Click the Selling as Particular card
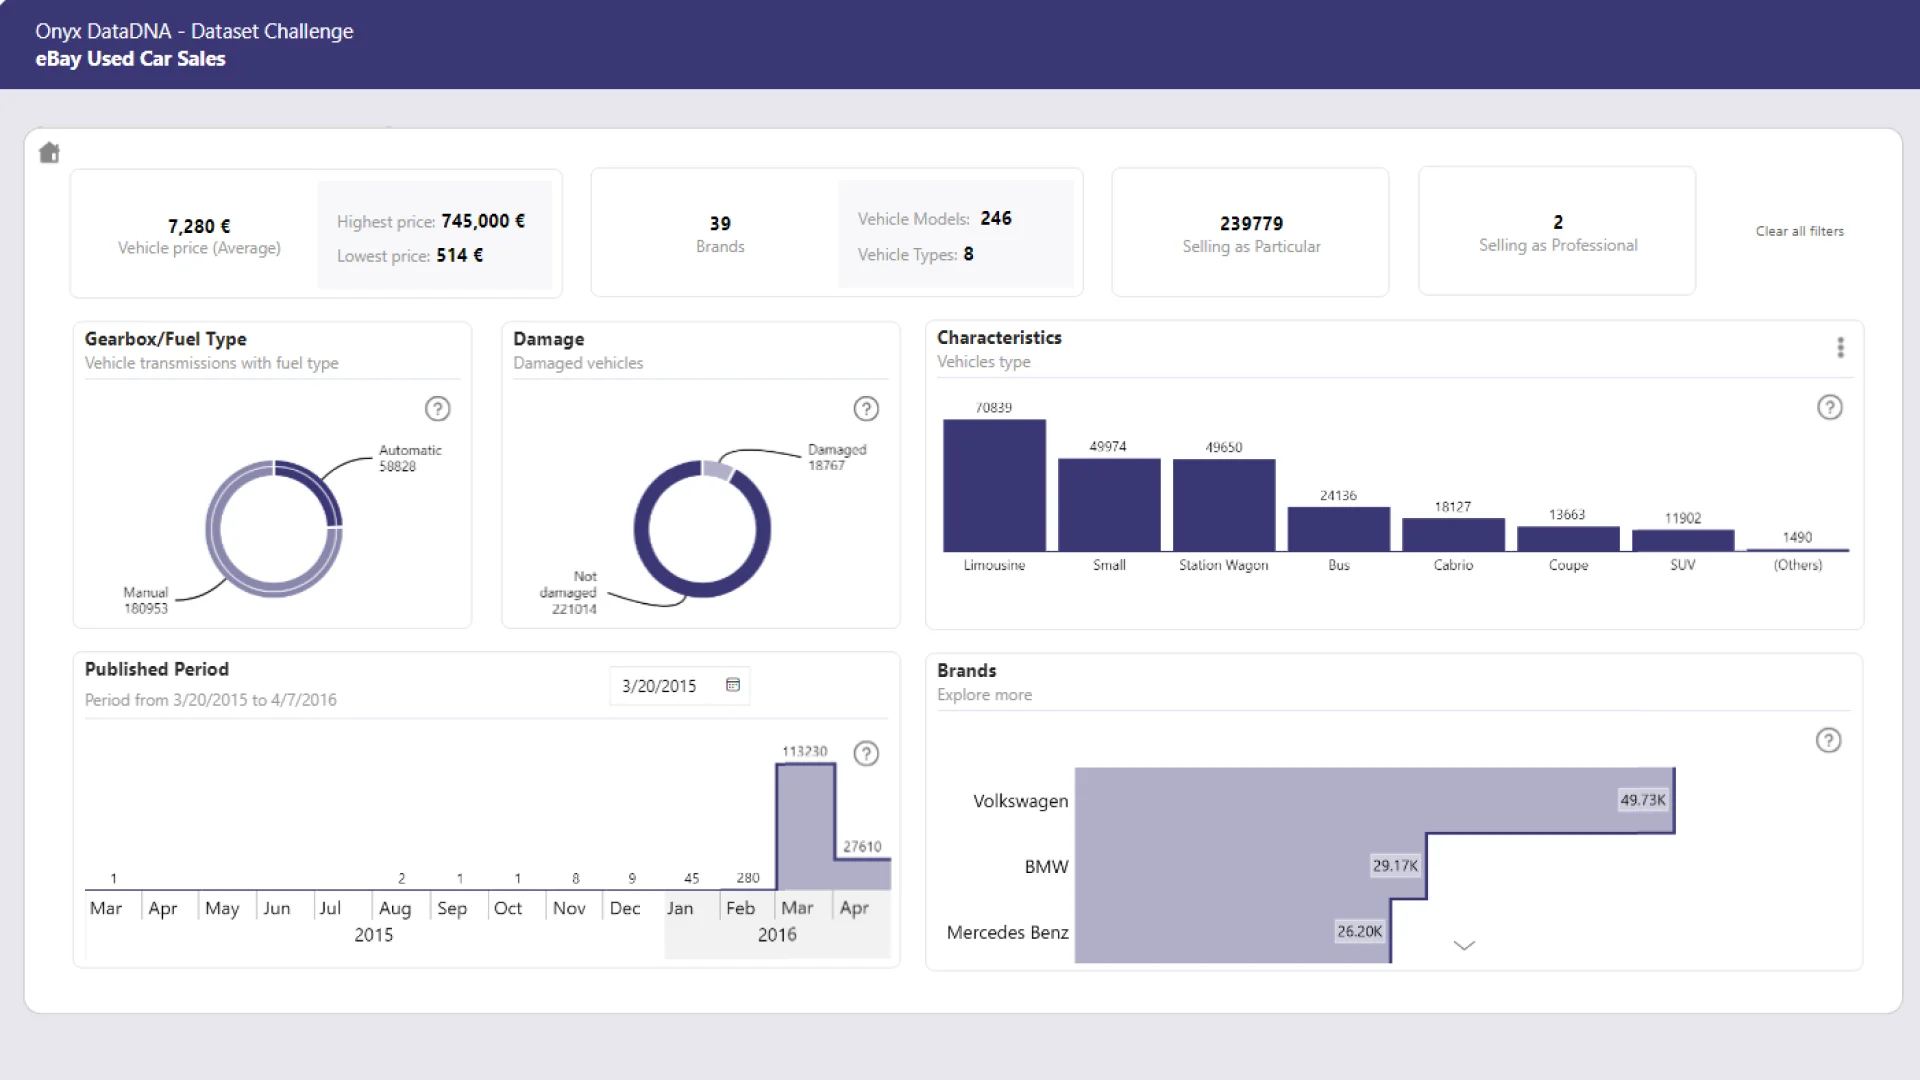 coord(1251,233)
